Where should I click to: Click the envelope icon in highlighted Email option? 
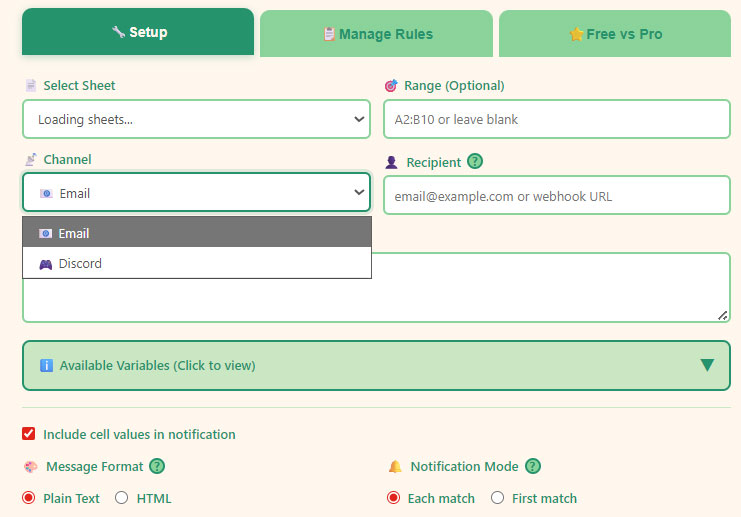45,233
